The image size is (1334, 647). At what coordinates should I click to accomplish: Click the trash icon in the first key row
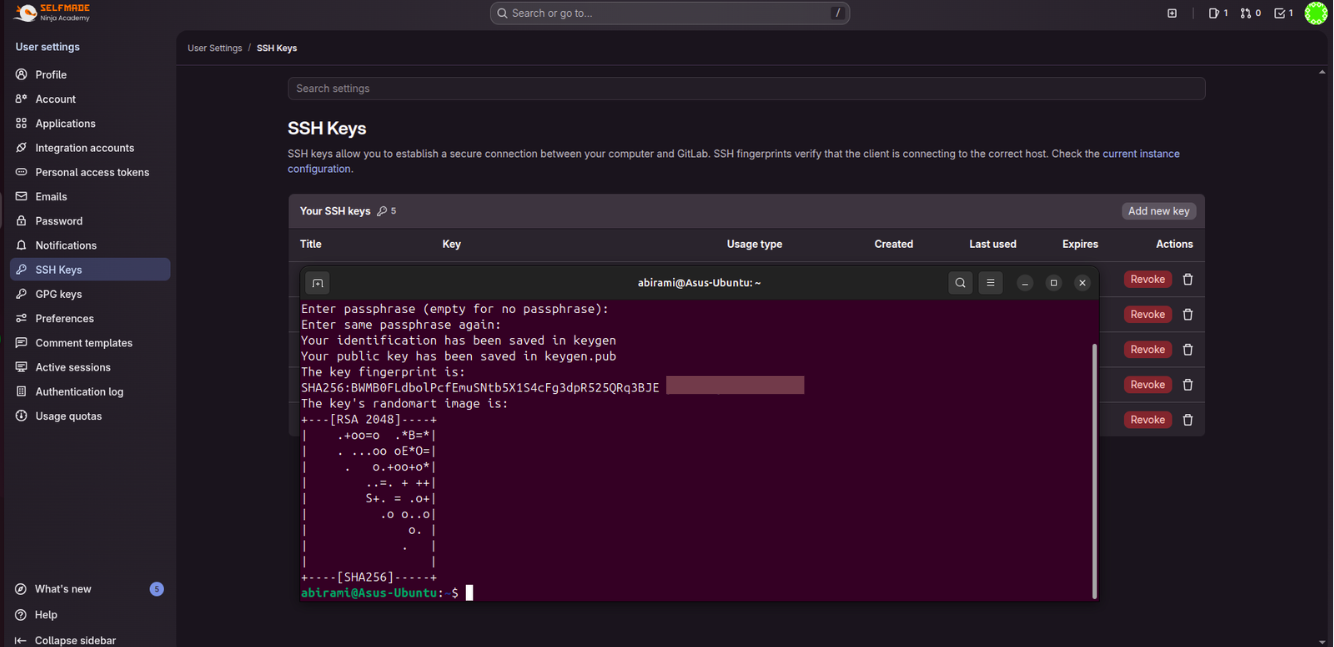tap(1188, 280)
